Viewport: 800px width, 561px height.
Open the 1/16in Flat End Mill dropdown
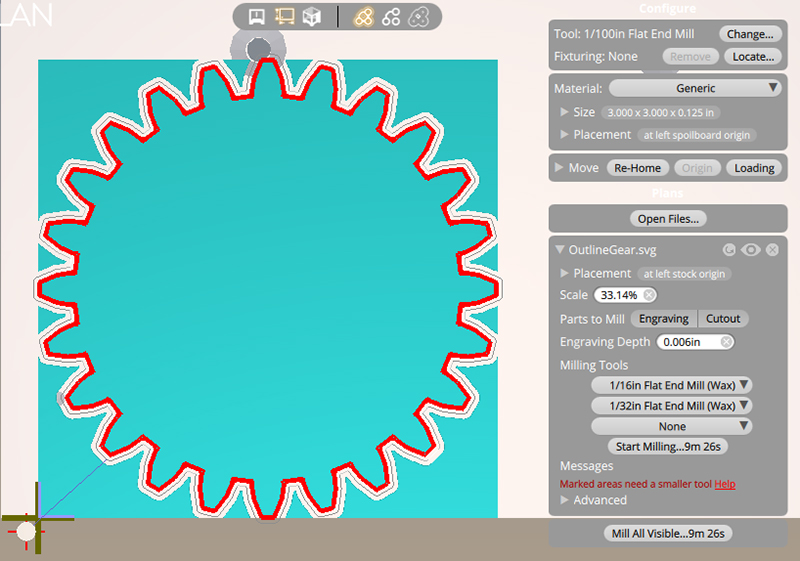pos(671,385)
